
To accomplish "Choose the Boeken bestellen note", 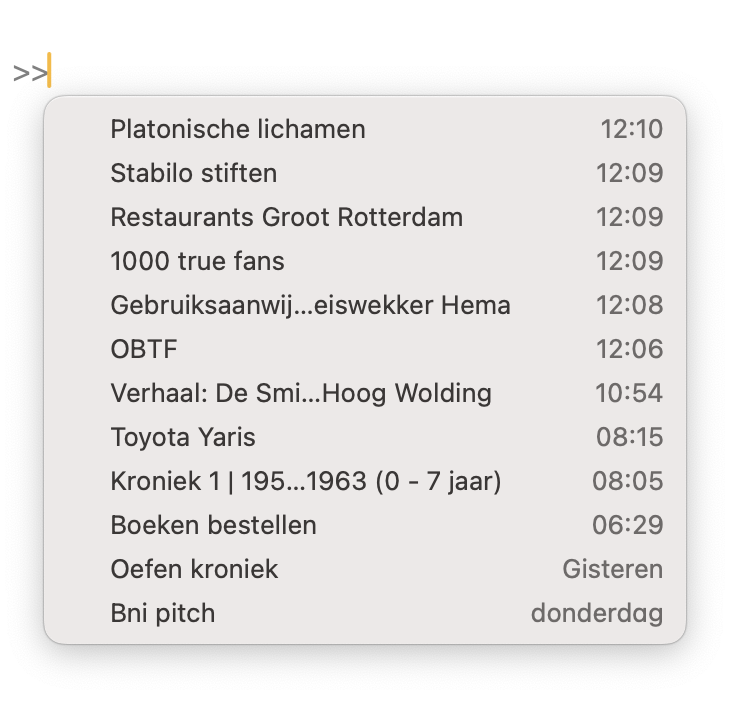I will pyautogui.click(x=214, y=525).
